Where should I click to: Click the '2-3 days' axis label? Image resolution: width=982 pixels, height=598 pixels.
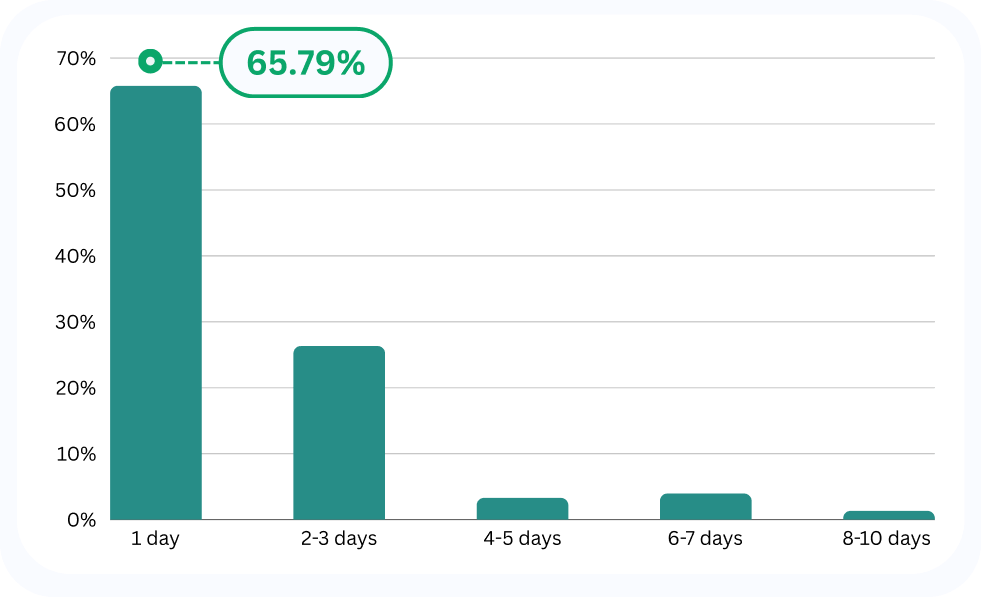[339, 539]
